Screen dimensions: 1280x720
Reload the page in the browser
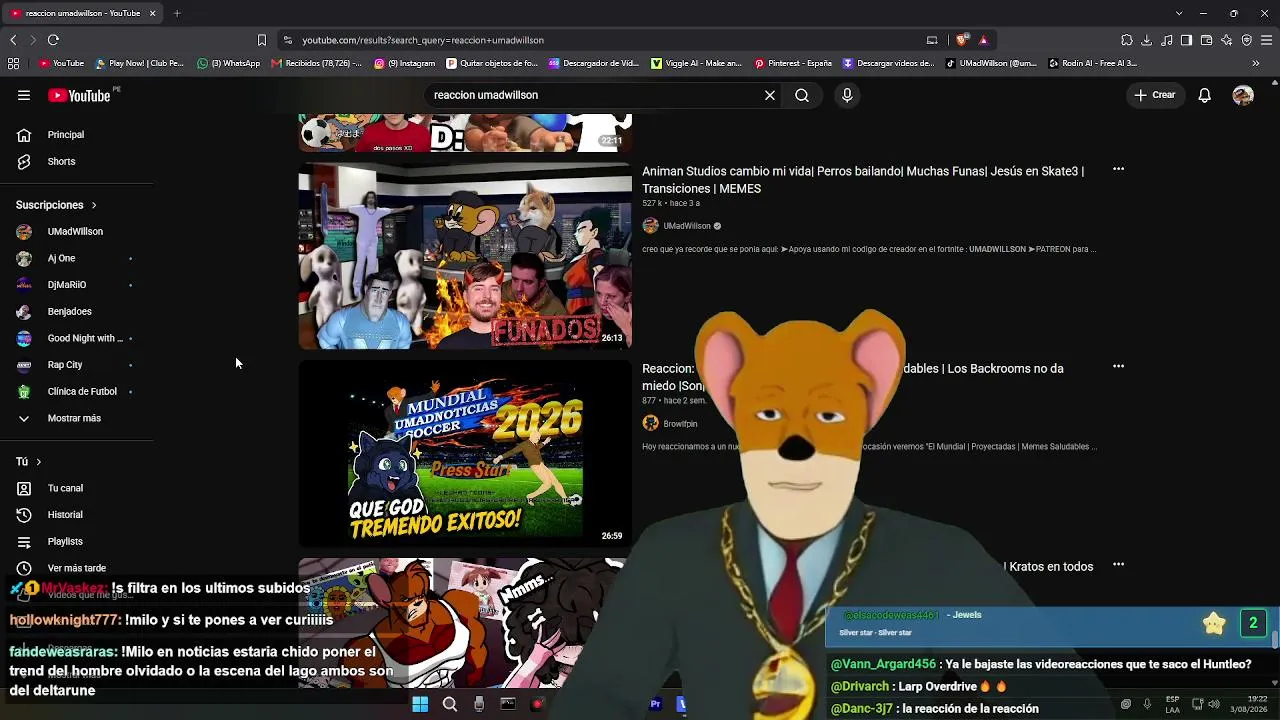53,40
